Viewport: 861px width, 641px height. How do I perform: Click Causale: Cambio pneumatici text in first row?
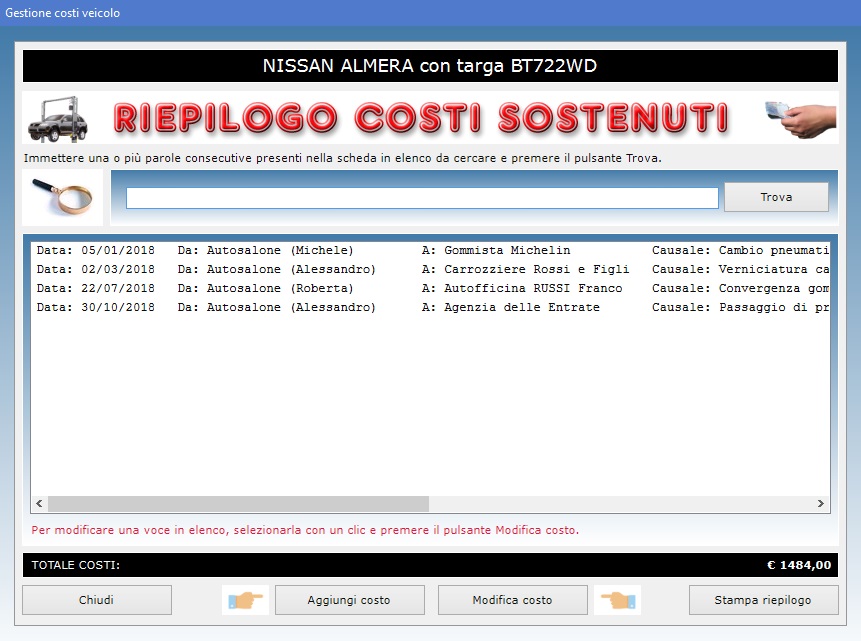click(x=740, y=250)
